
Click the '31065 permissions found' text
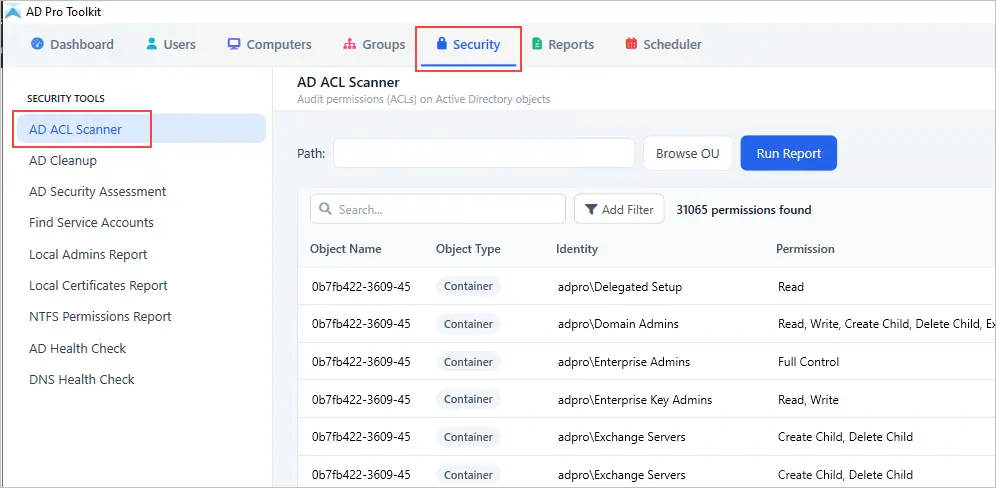click(x=744, y=210)
